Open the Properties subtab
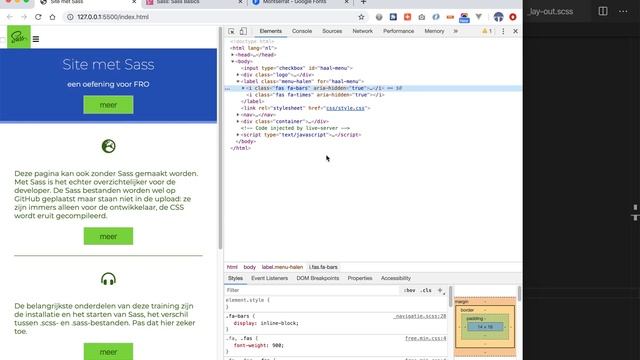 tap(360, 278)
